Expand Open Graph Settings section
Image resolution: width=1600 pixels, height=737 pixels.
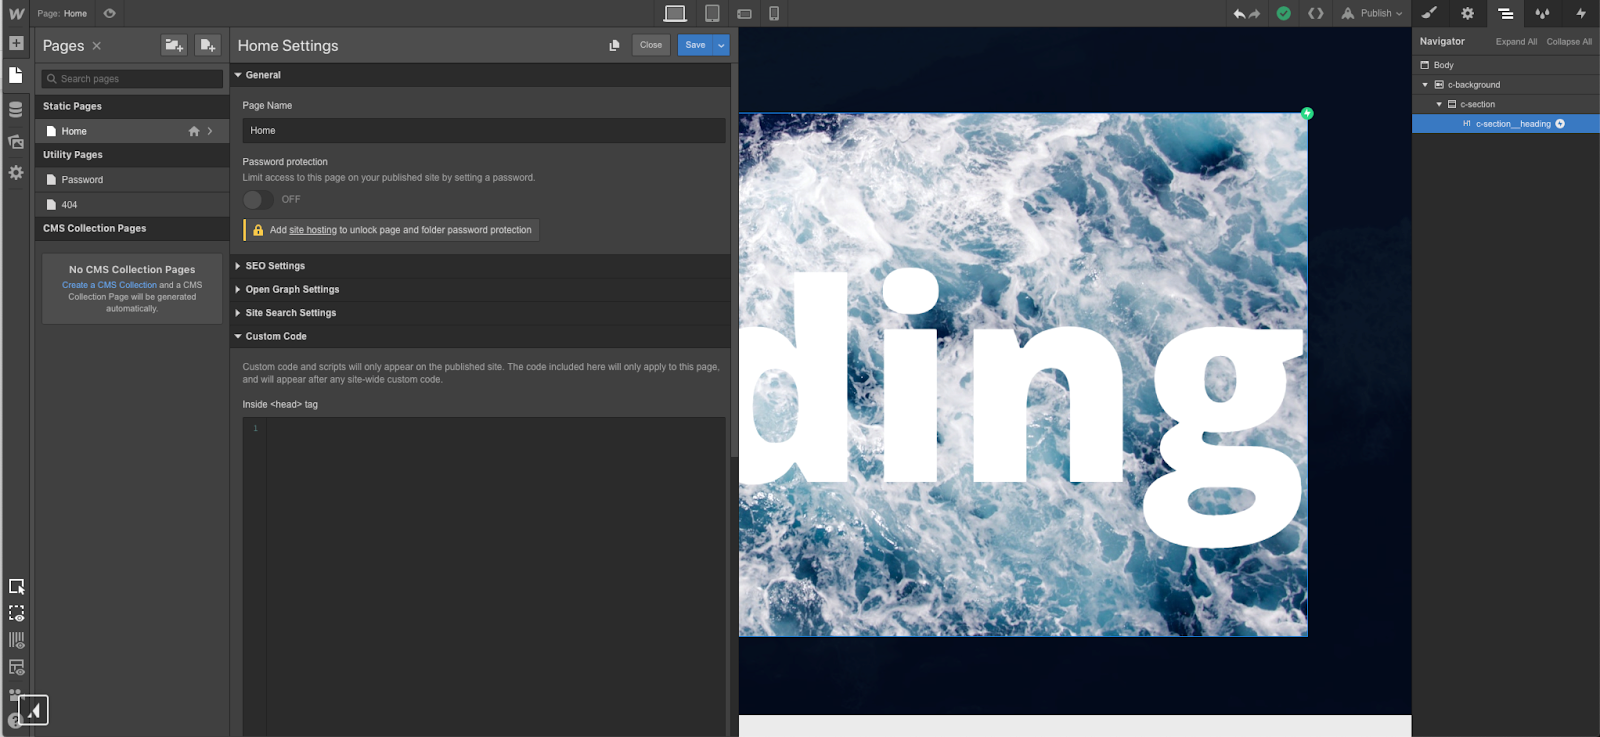tap(482, 289)
